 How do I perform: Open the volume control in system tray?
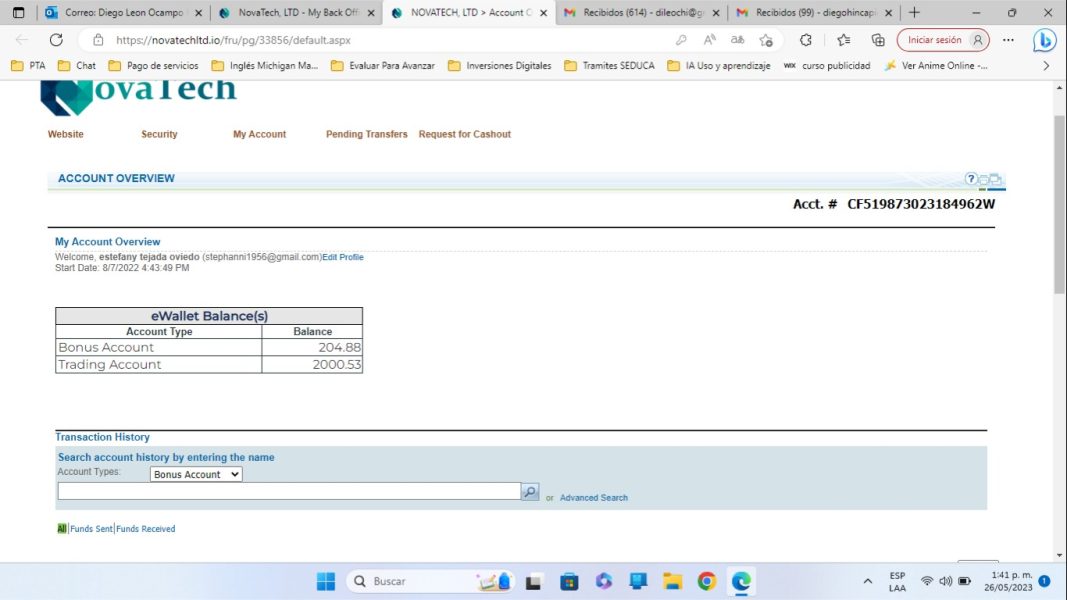[x=946, y=581]
